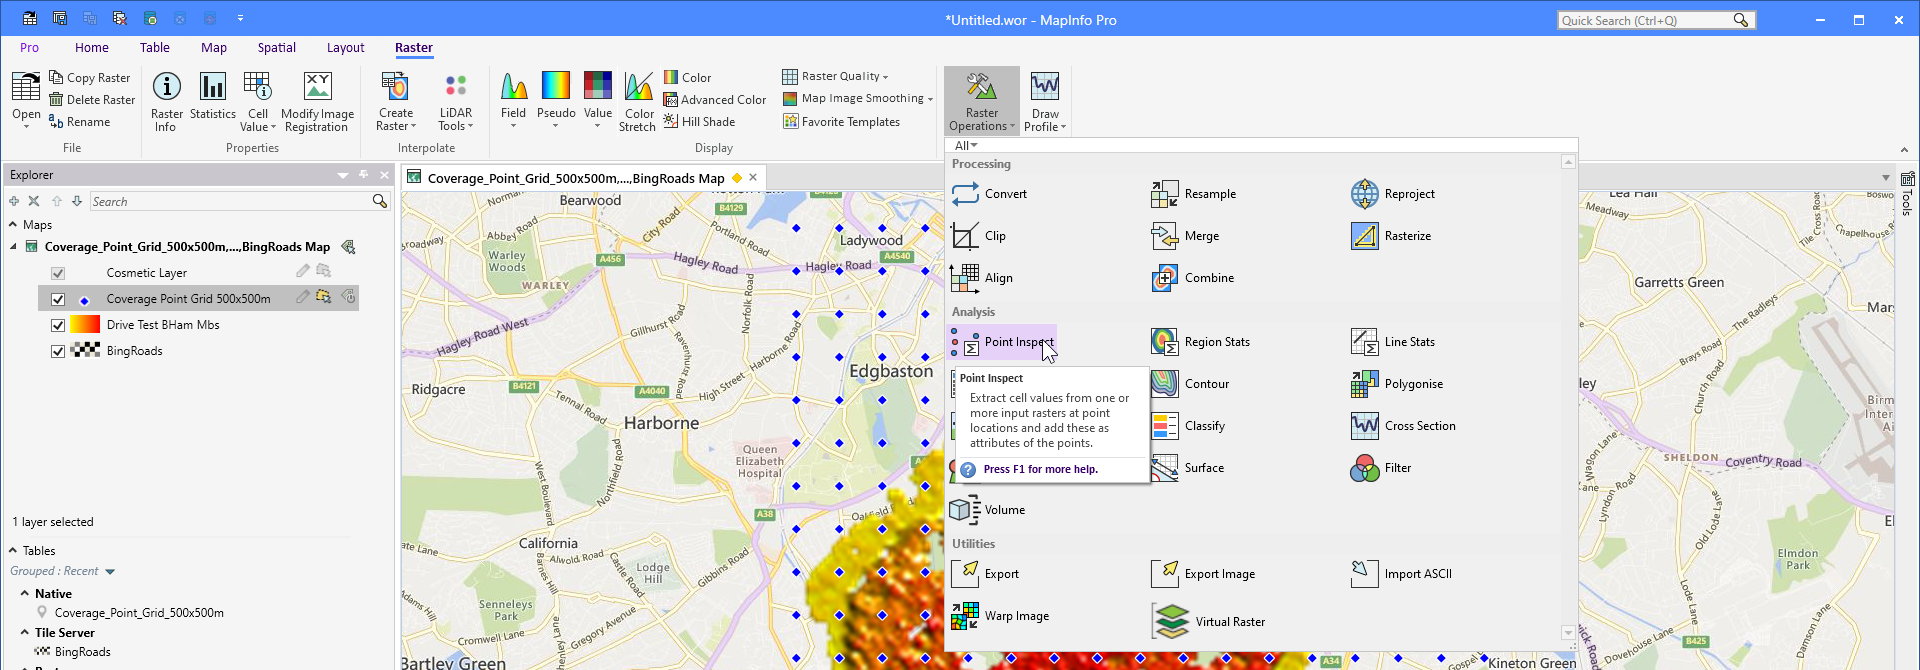This screenshot has height=670, width=1920.
Task: Click Delete Raster button
Action: click(x=92, y=100)
